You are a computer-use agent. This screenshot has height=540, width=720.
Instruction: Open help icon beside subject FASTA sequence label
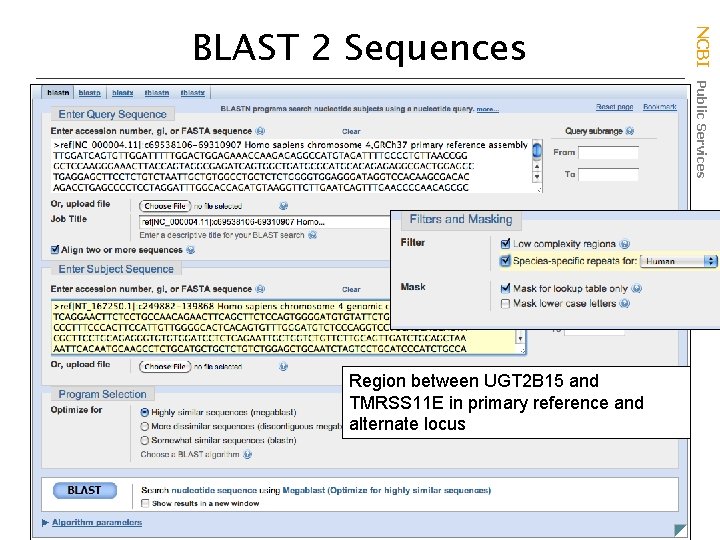[x=260, y=289]
